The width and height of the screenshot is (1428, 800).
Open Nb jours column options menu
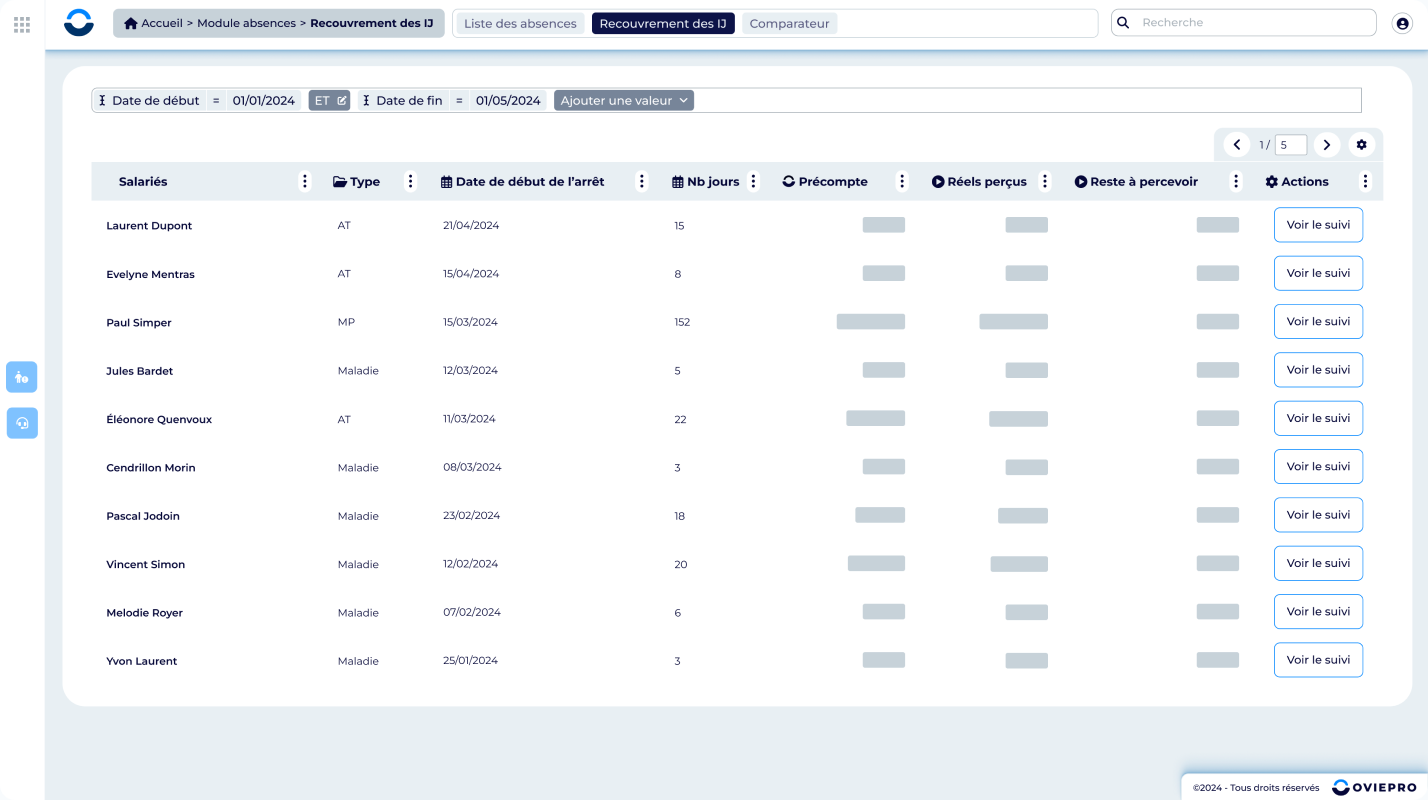click(754, 181)
